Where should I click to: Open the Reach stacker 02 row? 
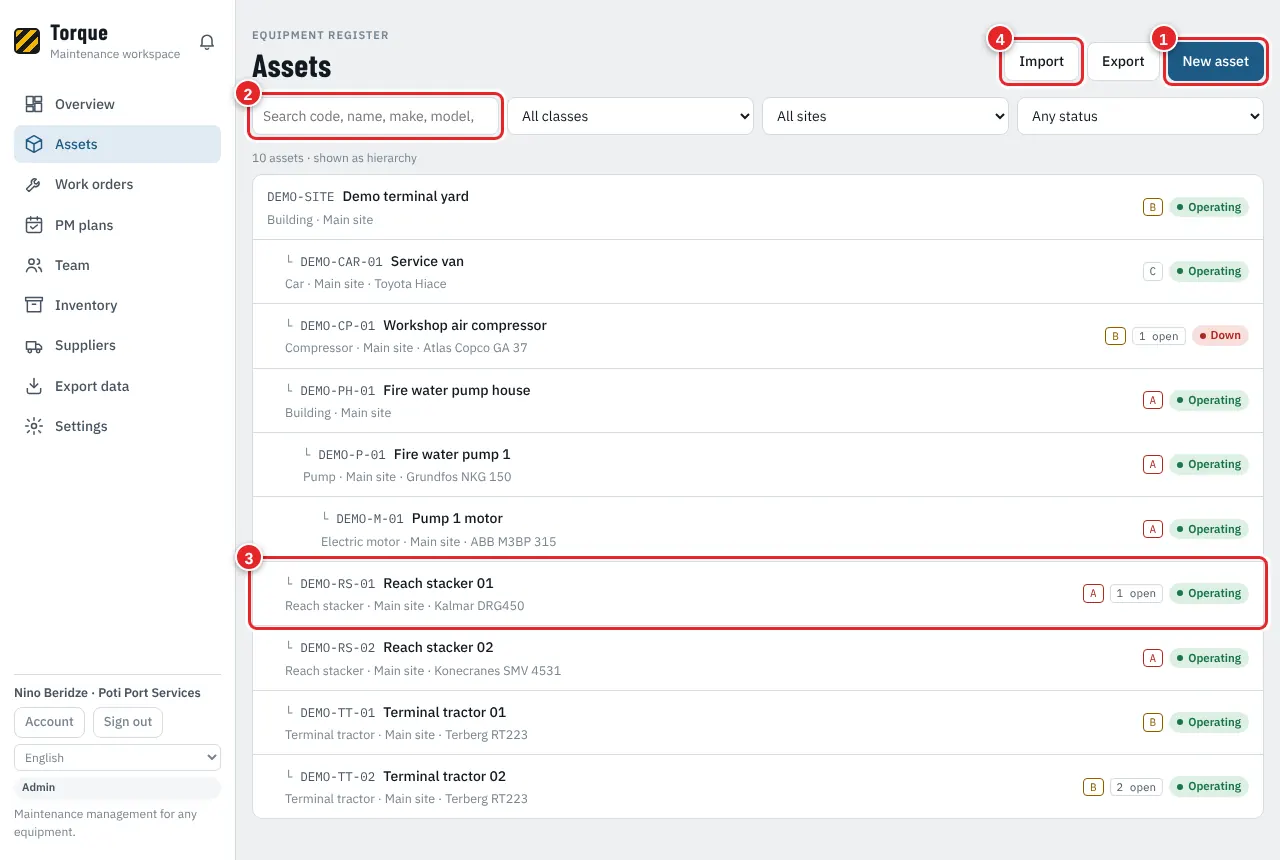click(758, 658)
